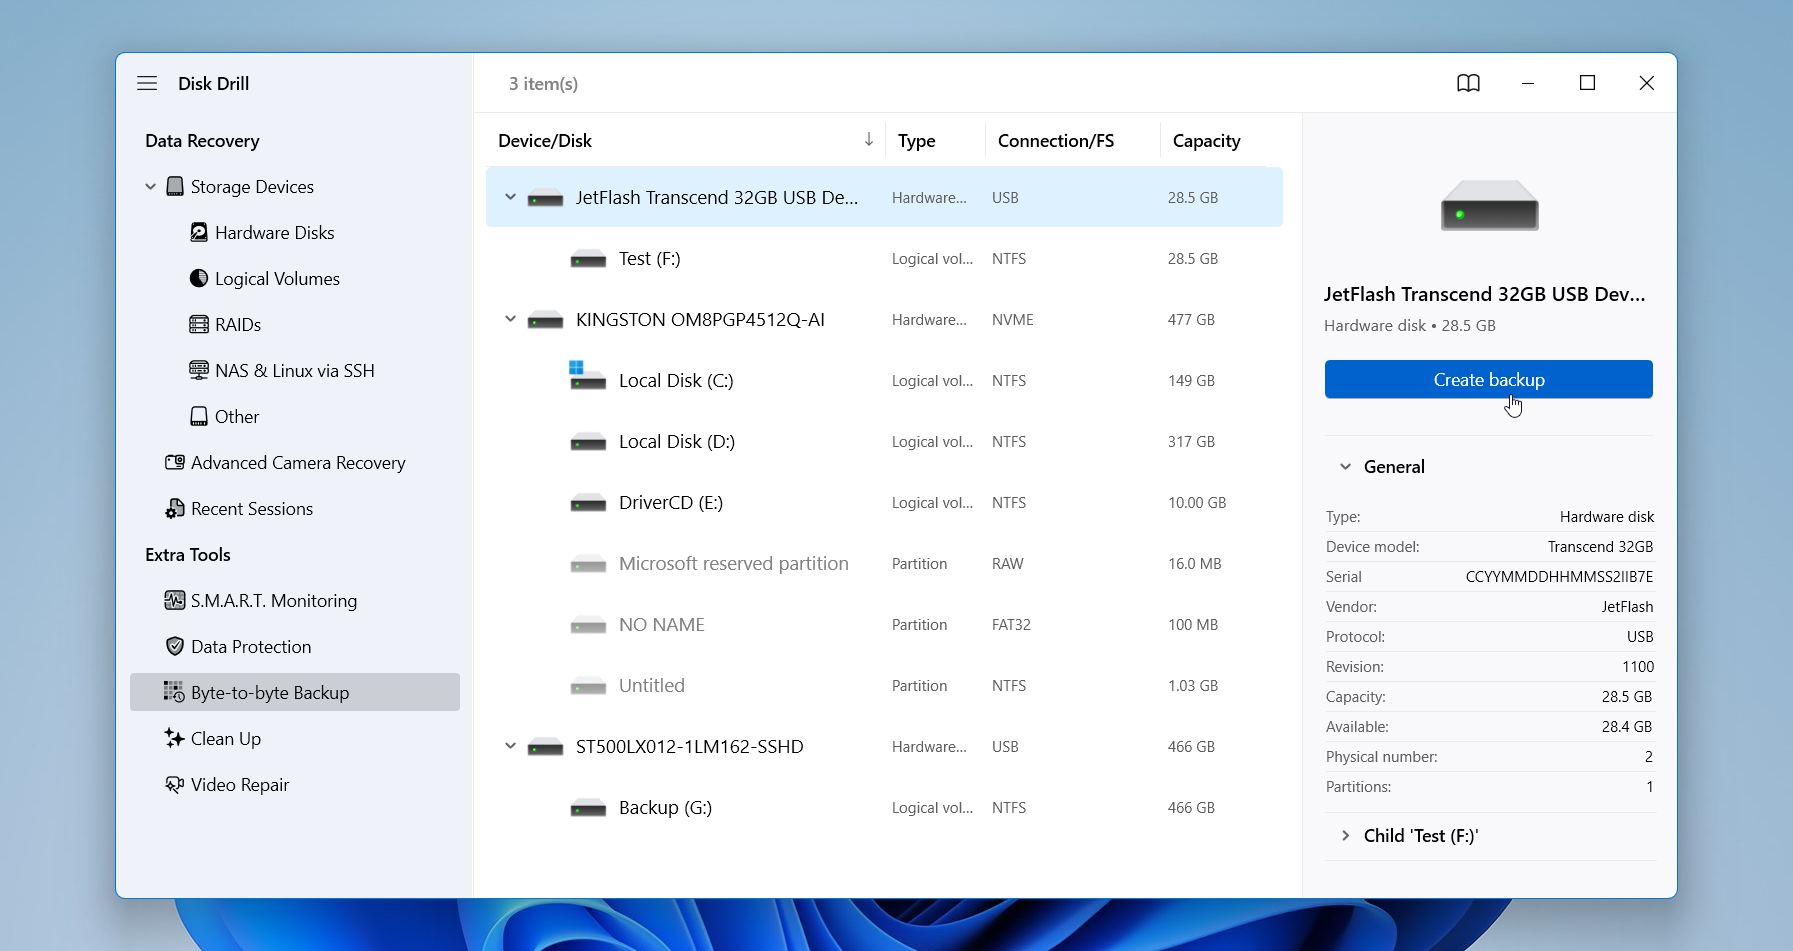
Task: Select the Microsoft reserved partition row
Action: (x=884, y=563)
